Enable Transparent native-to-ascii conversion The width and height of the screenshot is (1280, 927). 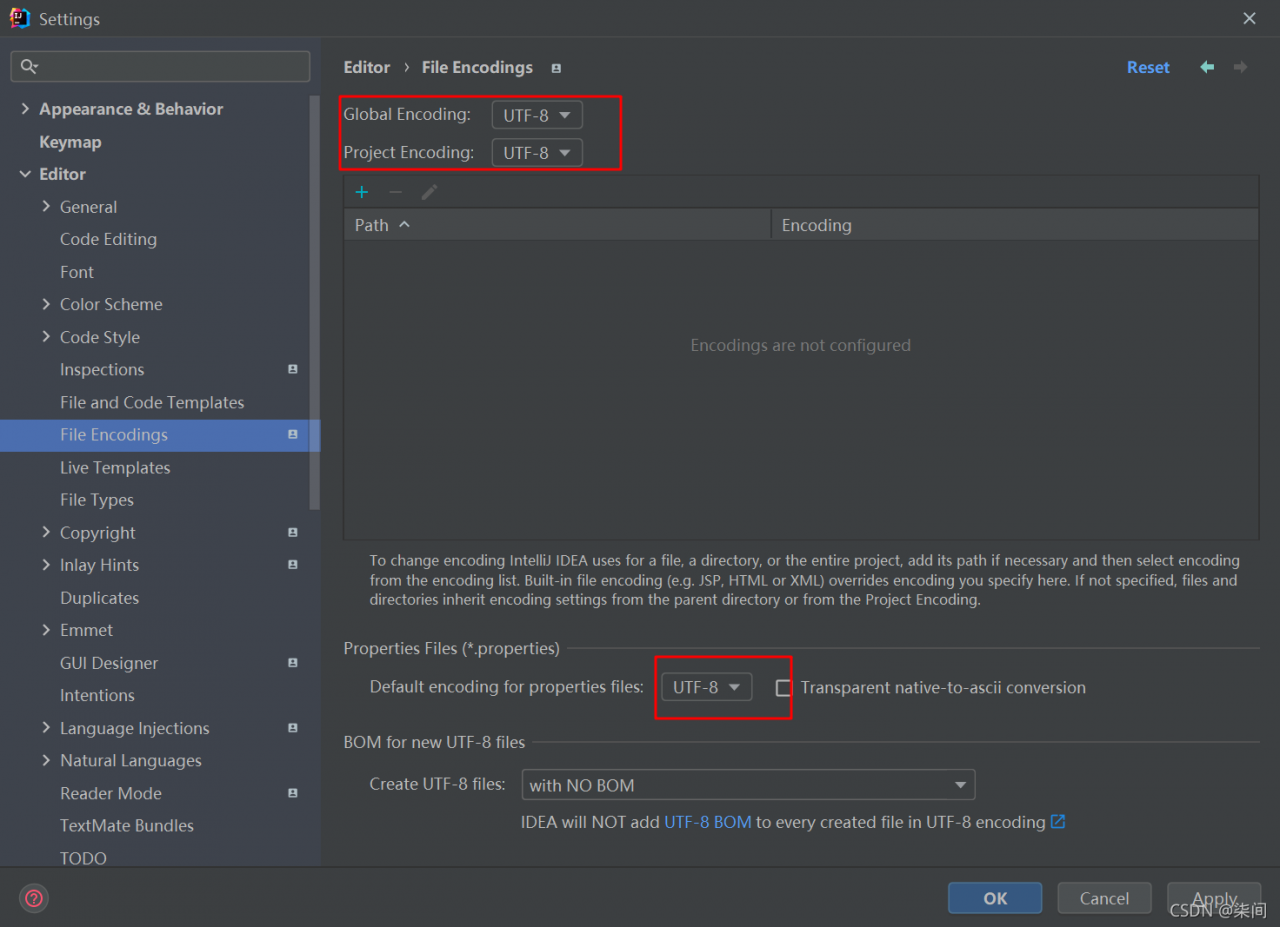click(x=784, y=688)
